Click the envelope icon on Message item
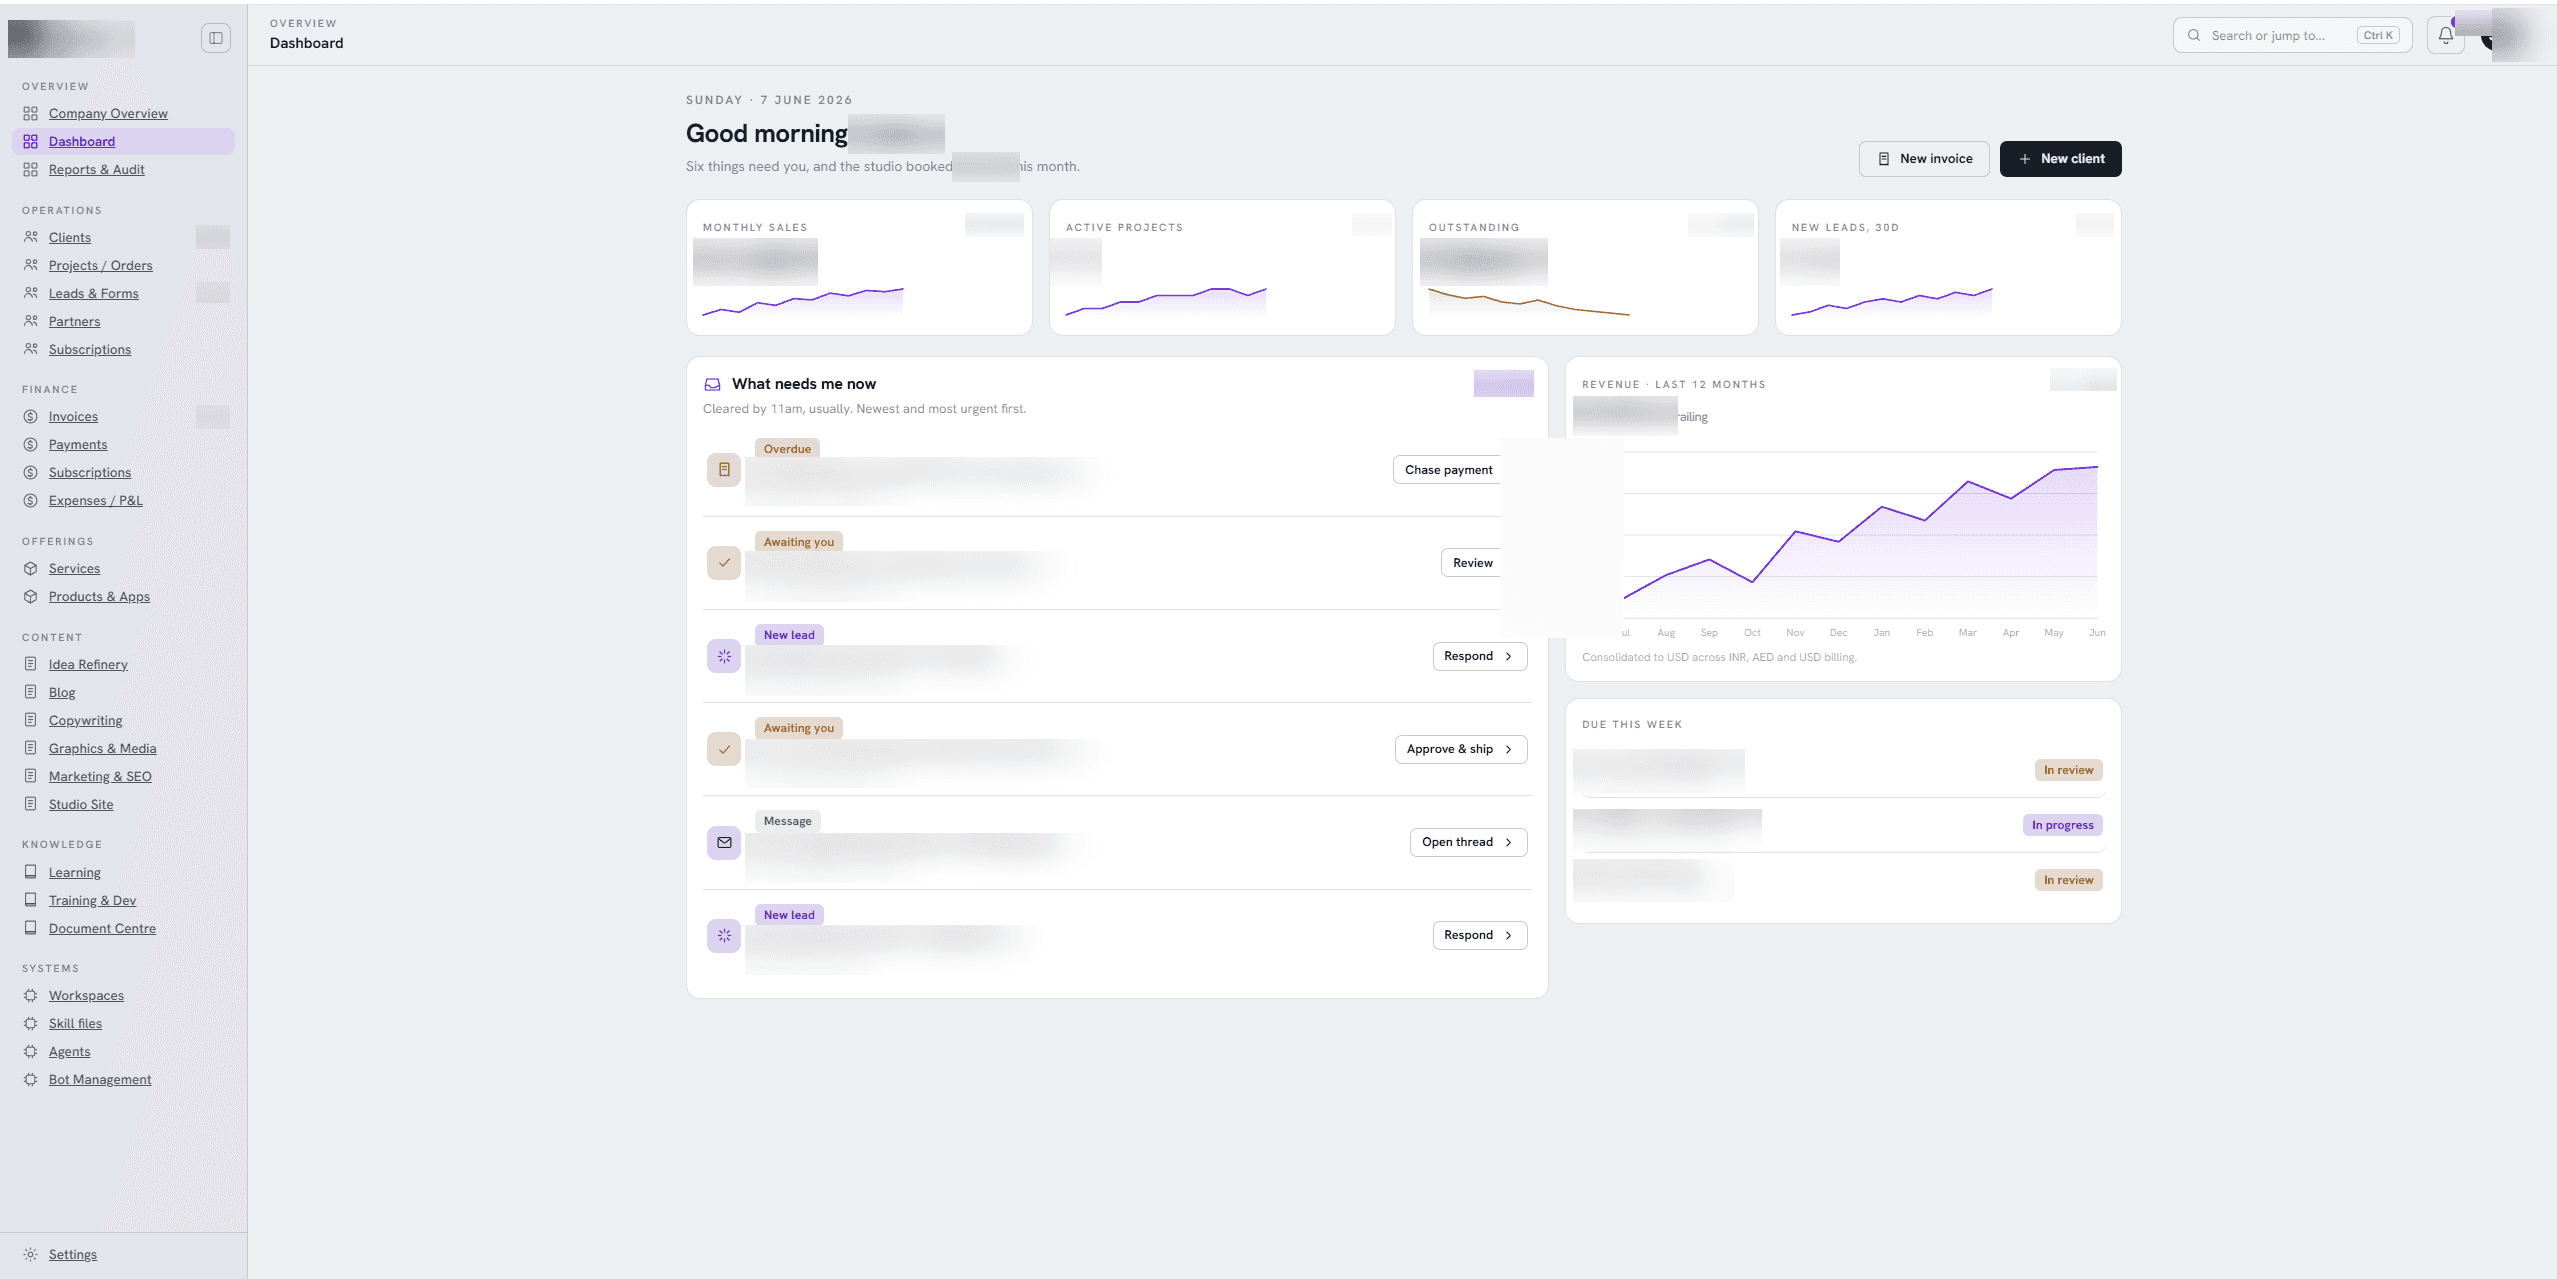Screen dimensions: 2557x1279 pyautogui.click(x=724, y=843)
